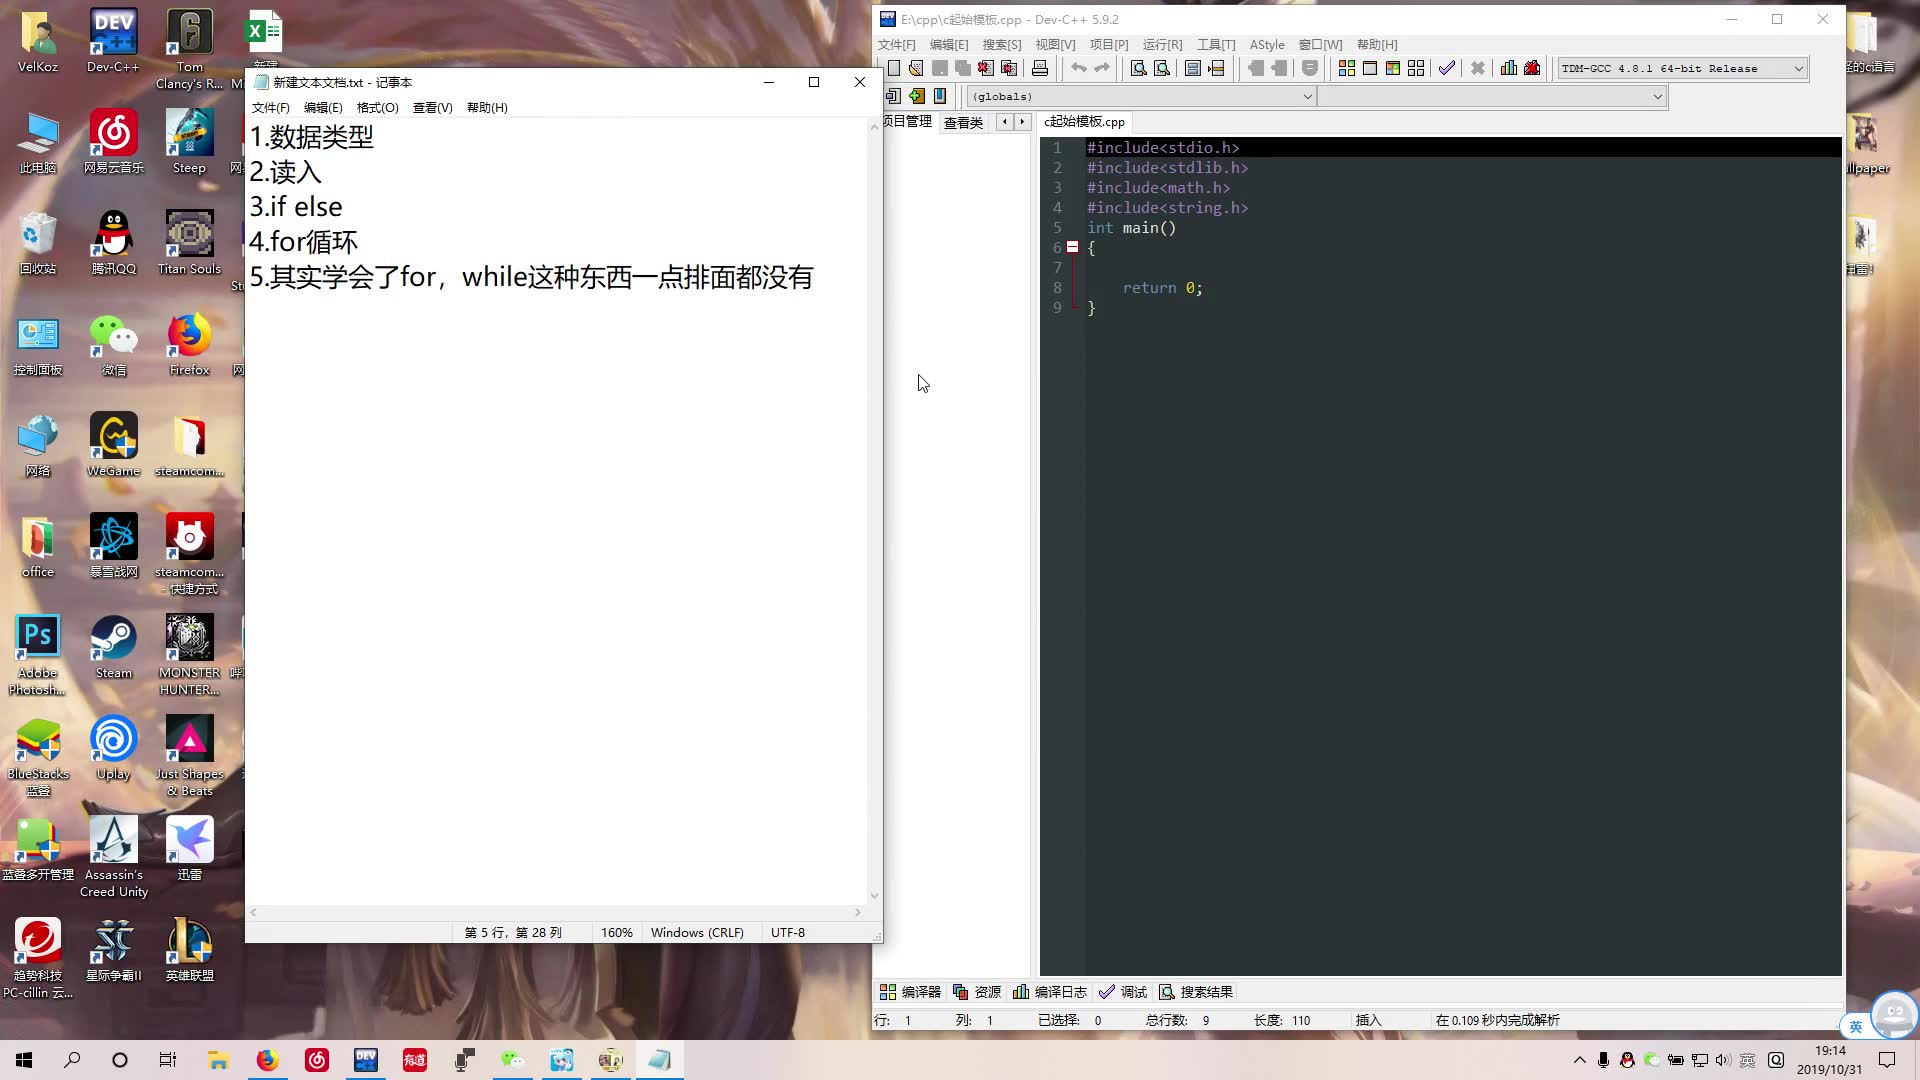Collapse code fold marker at line 6

point(1072,247)
